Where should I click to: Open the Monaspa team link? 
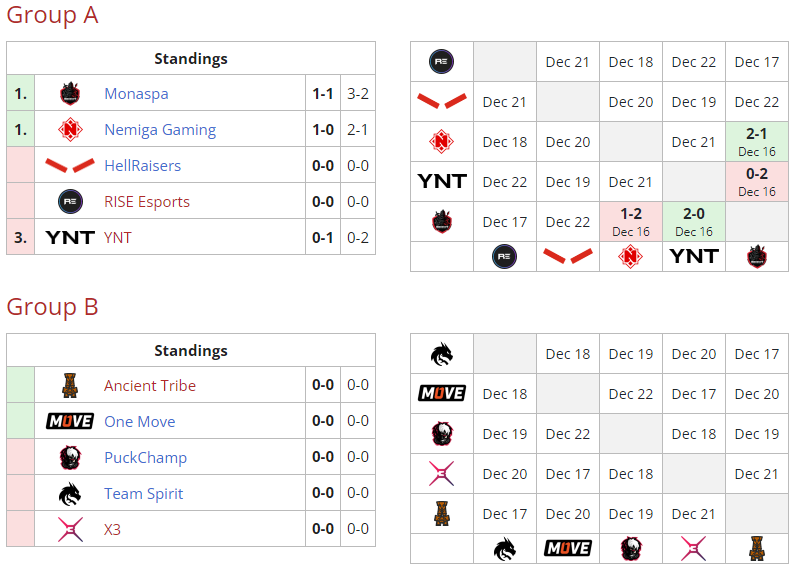[x=136, y=93]
